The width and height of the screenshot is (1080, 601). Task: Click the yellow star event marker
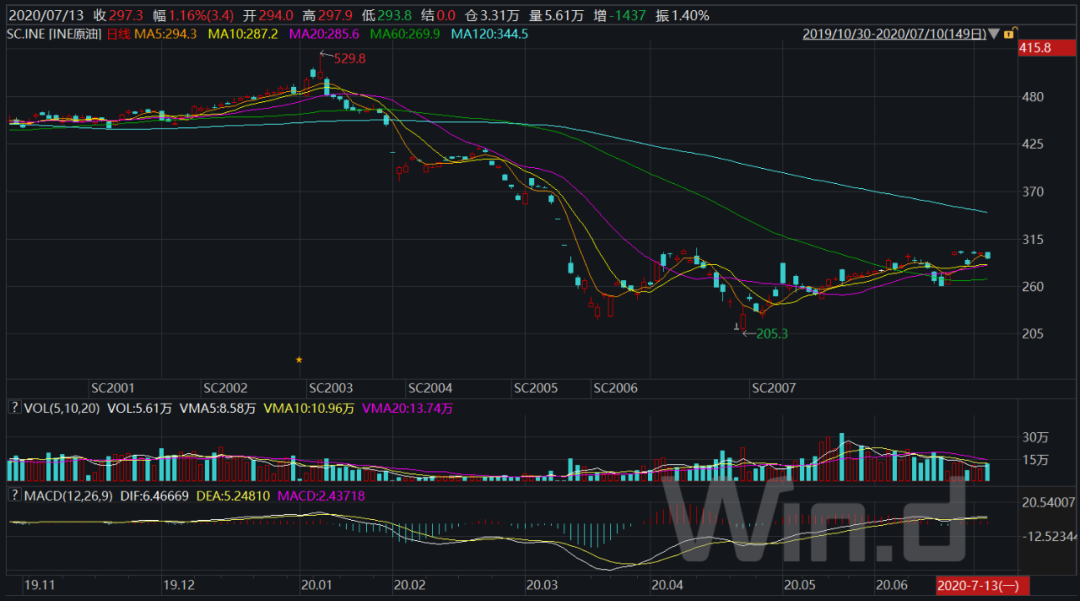pyautogui.click(x=299, y=360)
